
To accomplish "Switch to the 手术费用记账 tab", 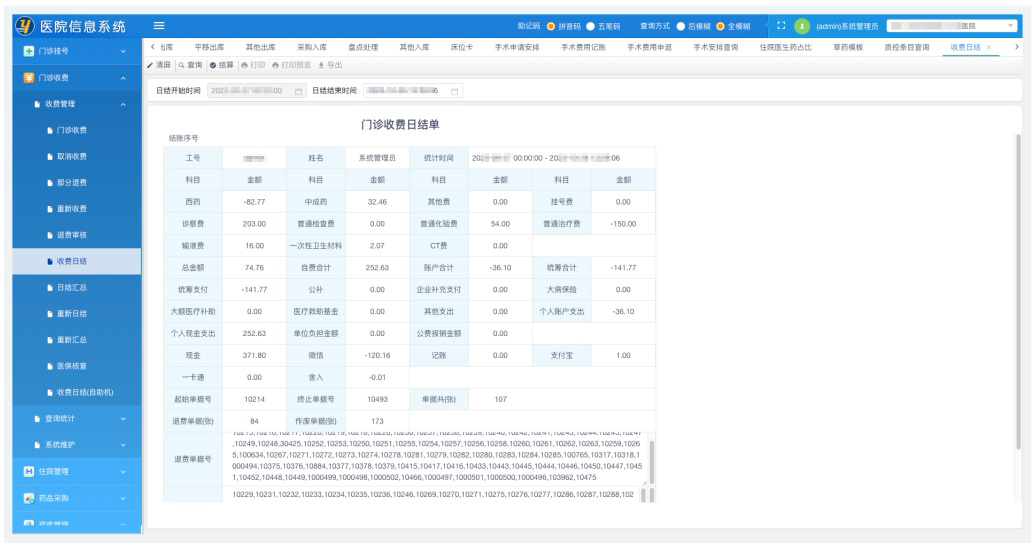I will pos(583,47).
